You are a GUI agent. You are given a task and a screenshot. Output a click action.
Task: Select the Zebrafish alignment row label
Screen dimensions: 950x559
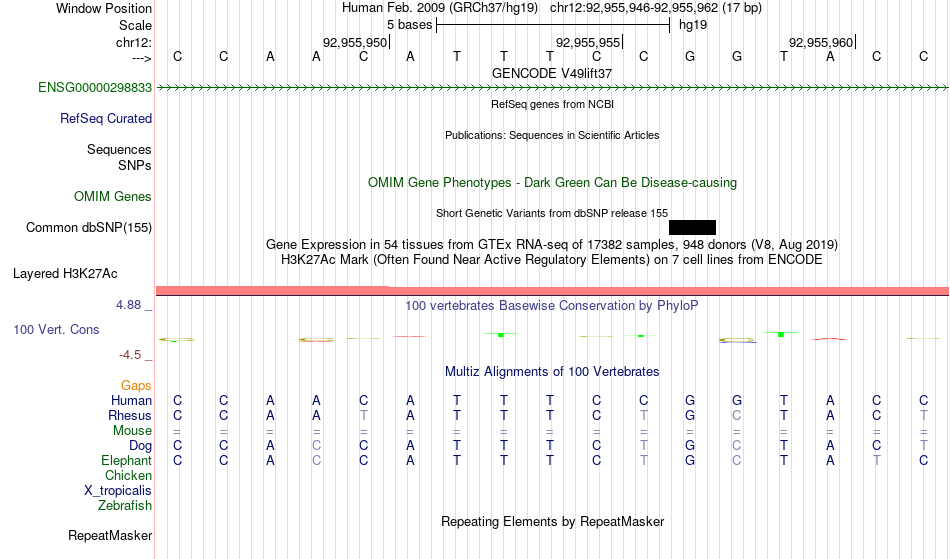(125, 506)
